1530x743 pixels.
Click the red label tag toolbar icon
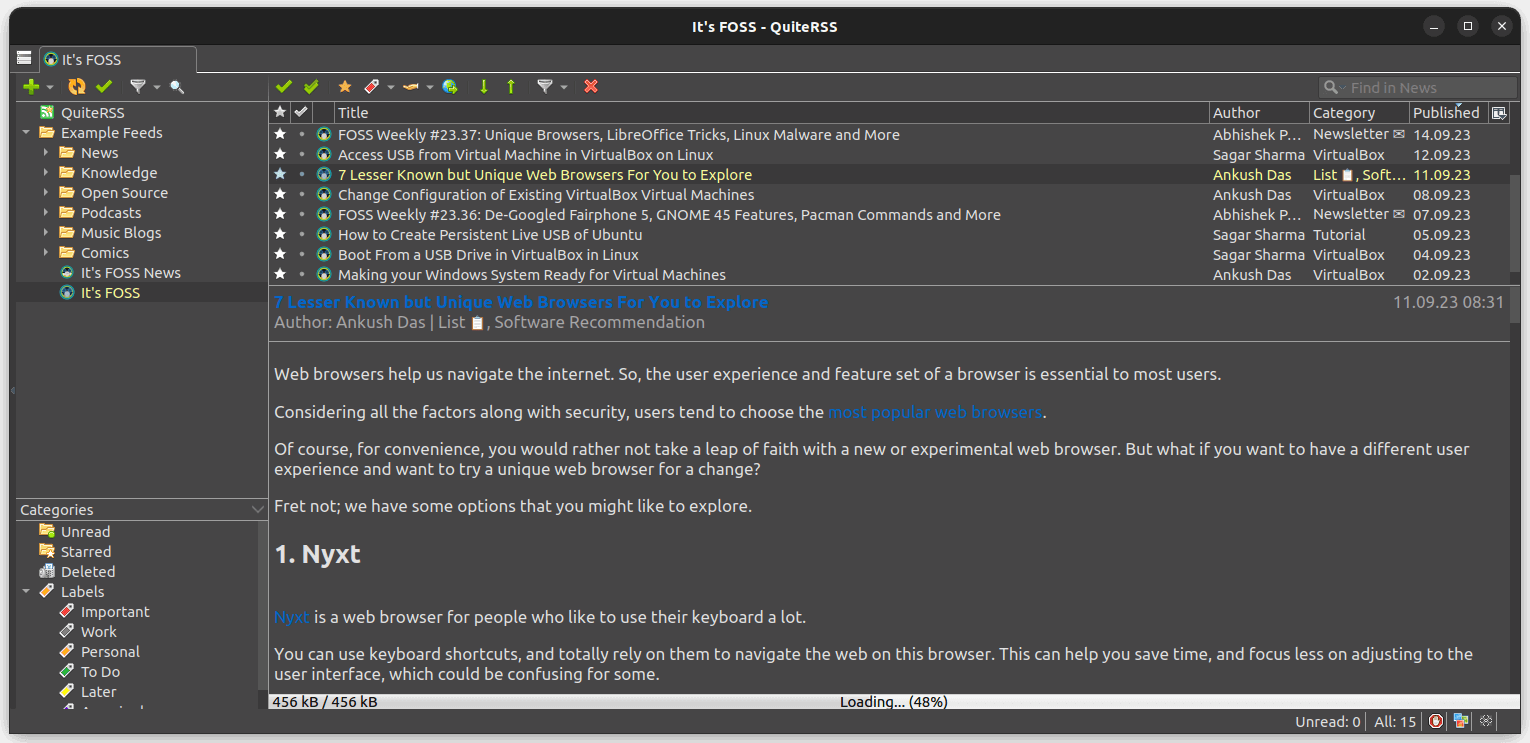click(371, 87)
